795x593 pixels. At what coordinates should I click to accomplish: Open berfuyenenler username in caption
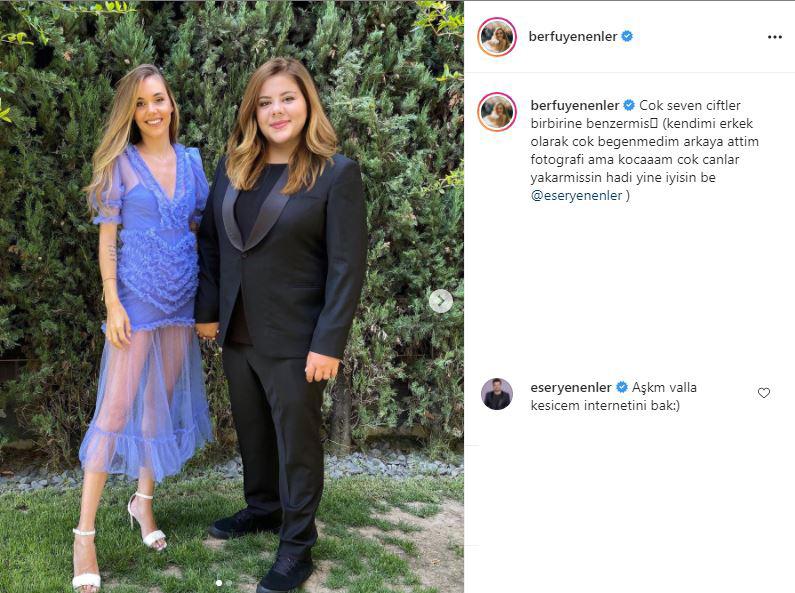point(575,105)
